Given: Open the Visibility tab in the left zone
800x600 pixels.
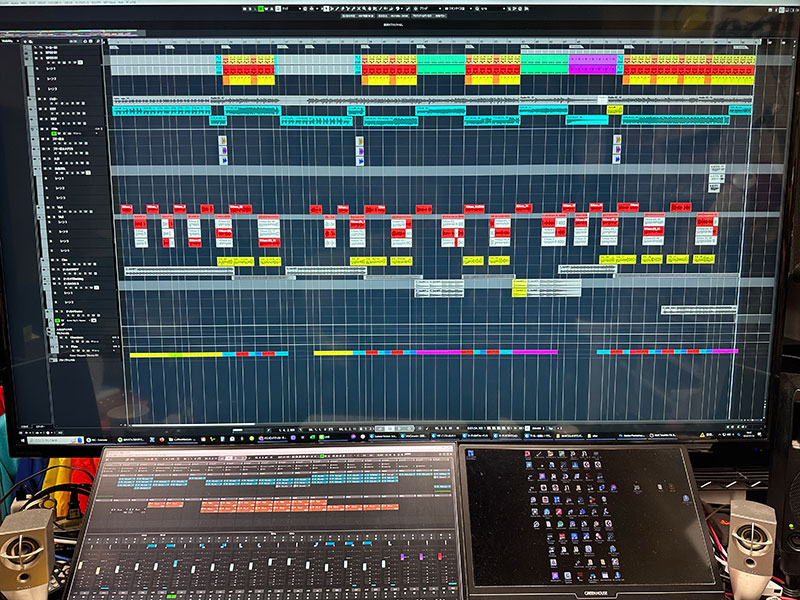Looking at the screenshot, I should (7, 41).
